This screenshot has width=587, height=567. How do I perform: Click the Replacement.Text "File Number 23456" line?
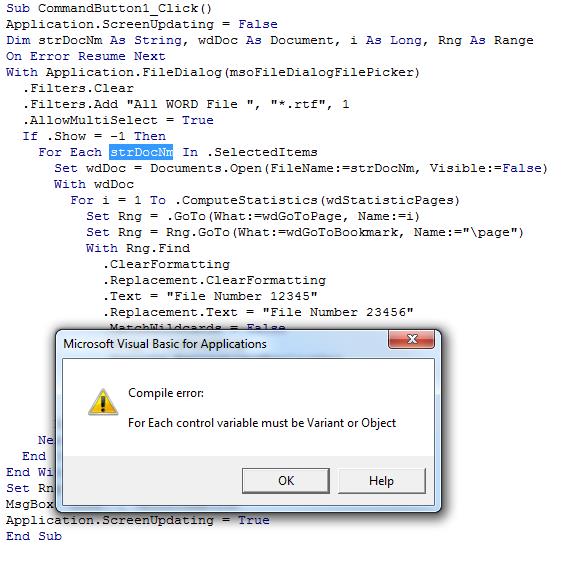click(x=258, y=312)
